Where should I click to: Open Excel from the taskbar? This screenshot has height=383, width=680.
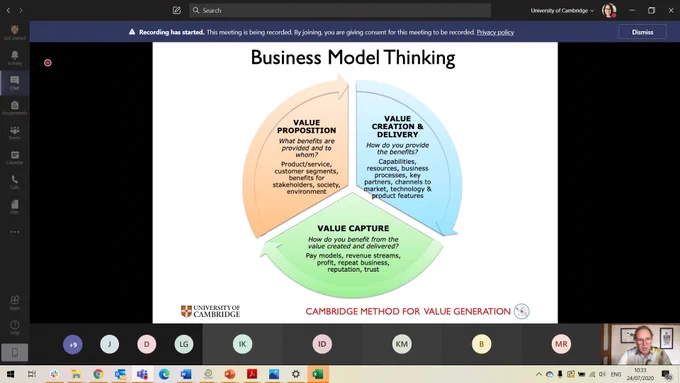[318, 374]
